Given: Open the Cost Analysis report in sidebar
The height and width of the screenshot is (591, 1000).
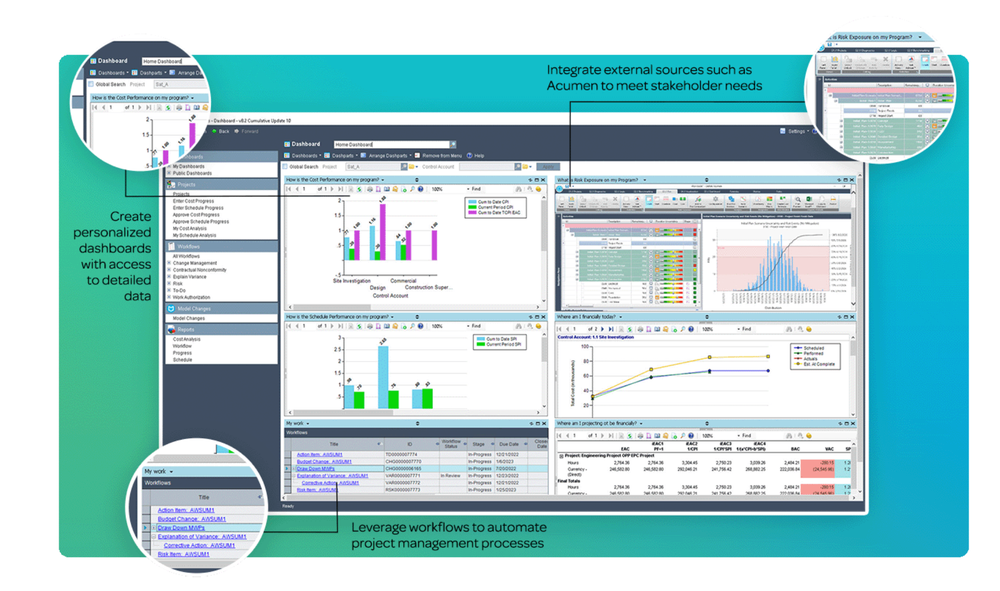Looking at the screenshot, I should (187, 339).
